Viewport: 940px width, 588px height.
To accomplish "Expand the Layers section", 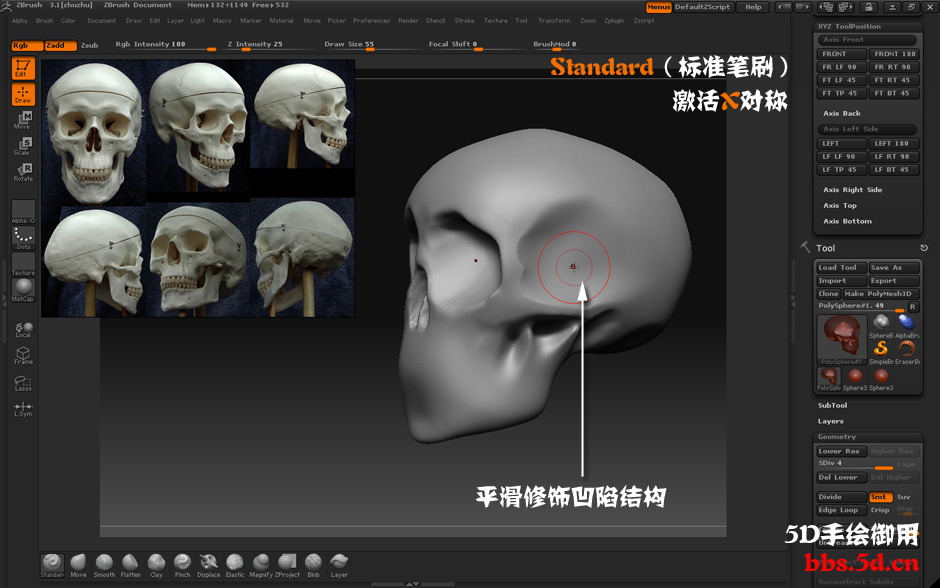I will pyautogui.click(x=831, y=421).
